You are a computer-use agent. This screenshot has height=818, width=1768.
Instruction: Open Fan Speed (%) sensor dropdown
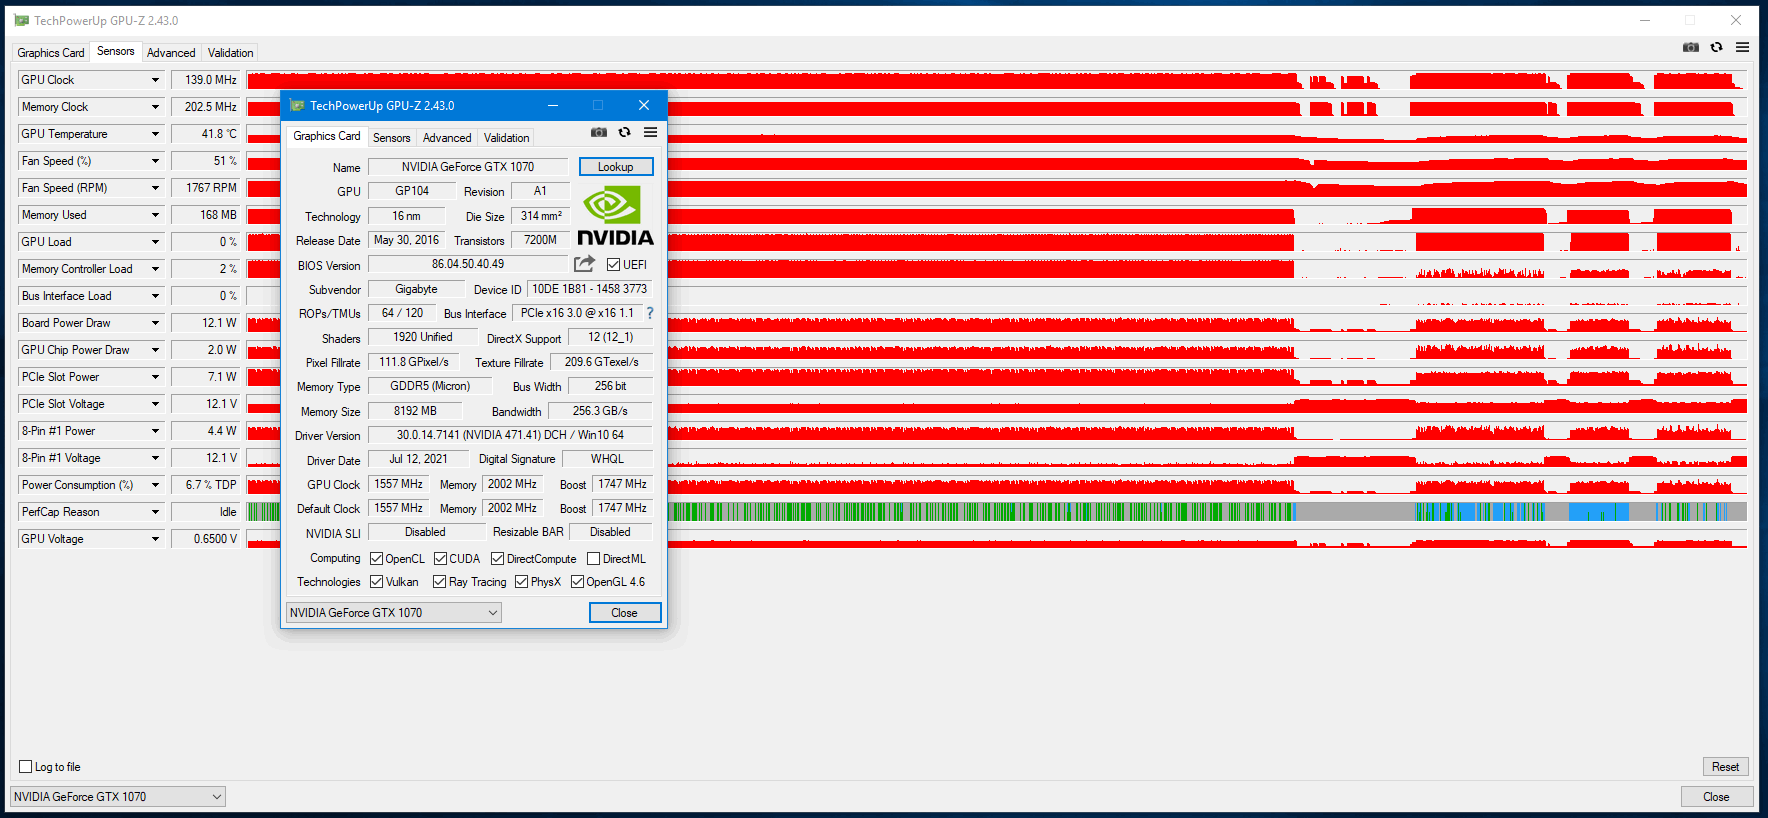point(155,161)
